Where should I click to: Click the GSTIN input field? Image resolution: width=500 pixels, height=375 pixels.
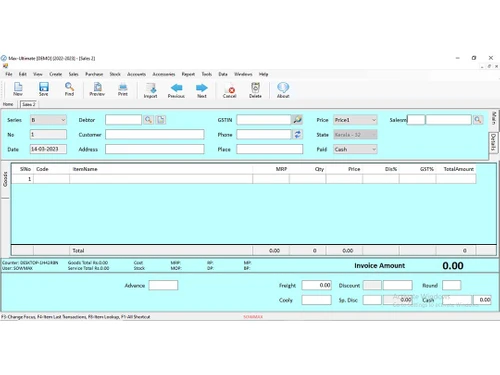coord(264,120)
